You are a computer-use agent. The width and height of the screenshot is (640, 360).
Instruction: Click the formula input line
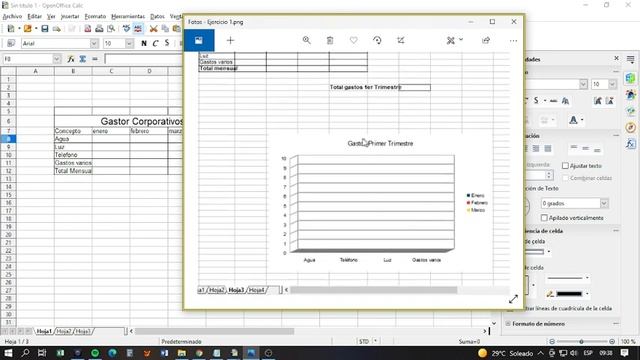(143, 59)
